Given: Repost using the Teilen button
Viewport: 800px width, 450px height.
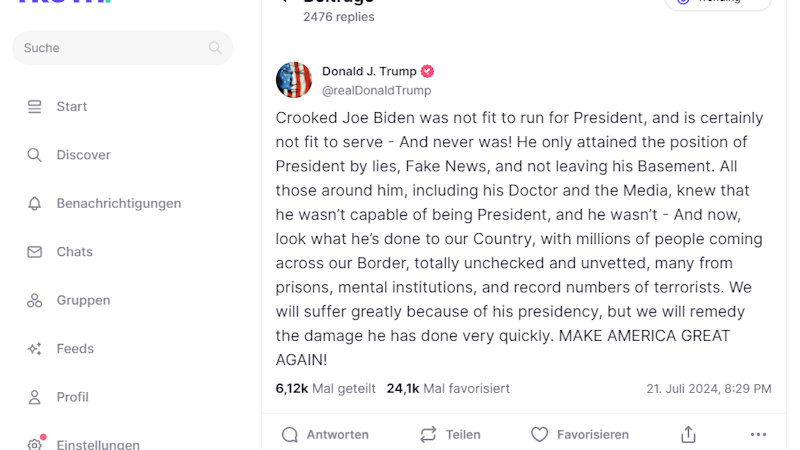Looking at the screenshot, I should pyautogui.click(x=450, y=434).
